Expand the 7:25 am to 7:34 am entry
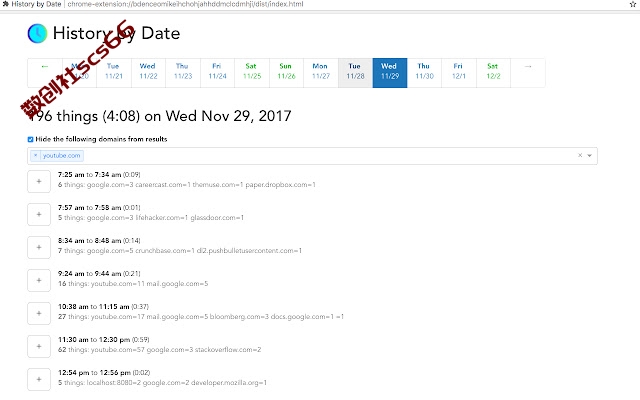The image size is (640, 400). click(x=39, y=181)
